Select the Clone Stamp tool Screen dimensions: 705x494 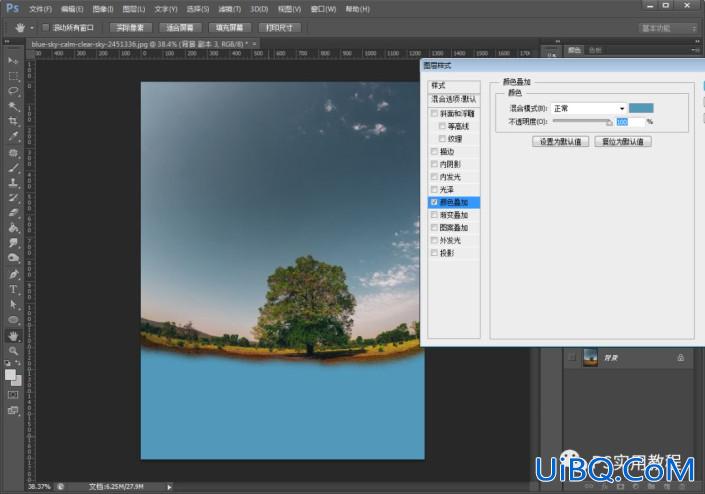tap(13, 183)
